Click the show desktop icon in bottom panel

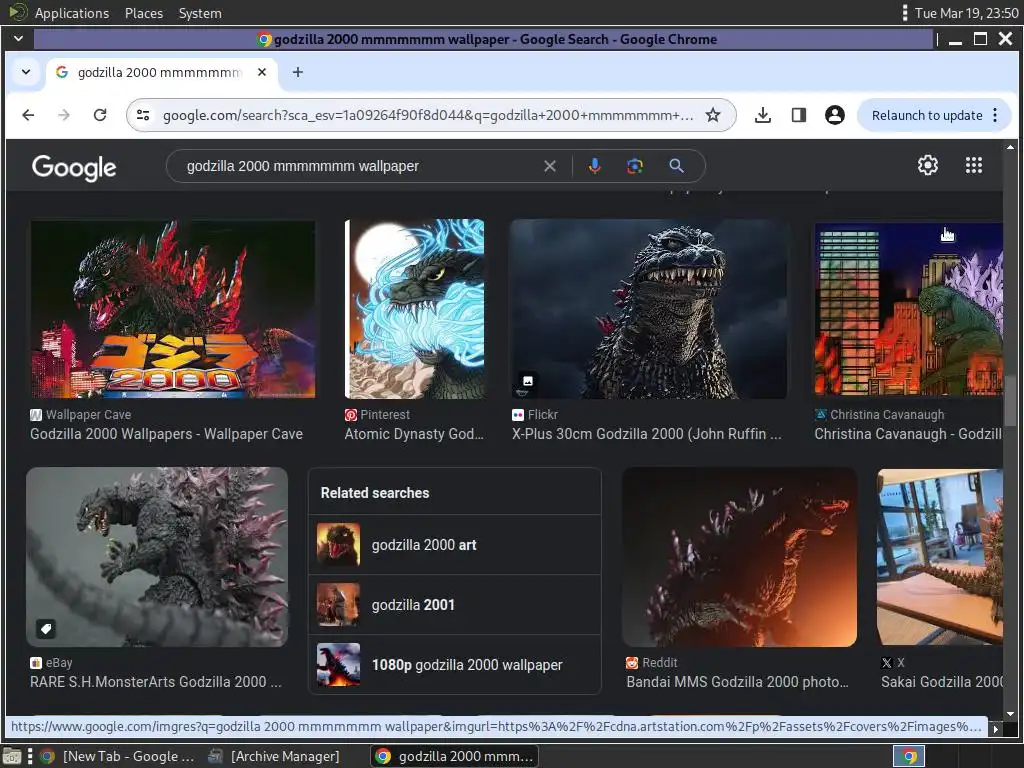(x=11, y=756)
